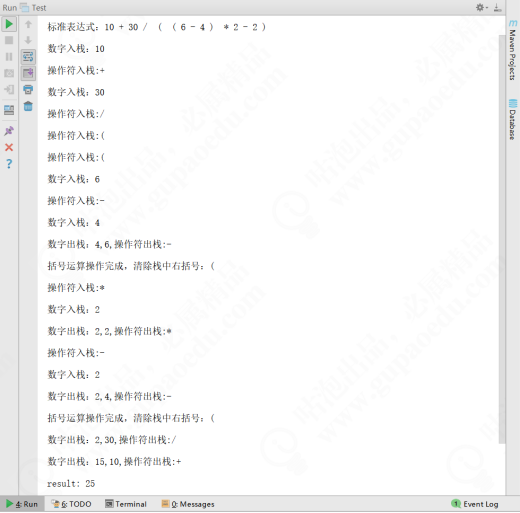
Task: Click the 'result: 25' output line
Action: 71,483
